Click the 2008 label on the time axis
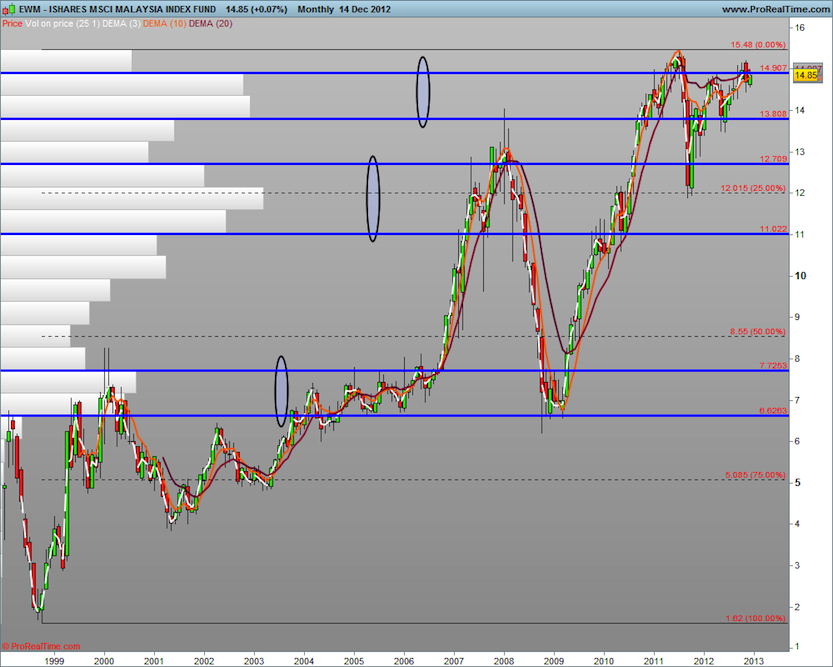Viewport: 833px width, 667px height. [x=504, y=661]
